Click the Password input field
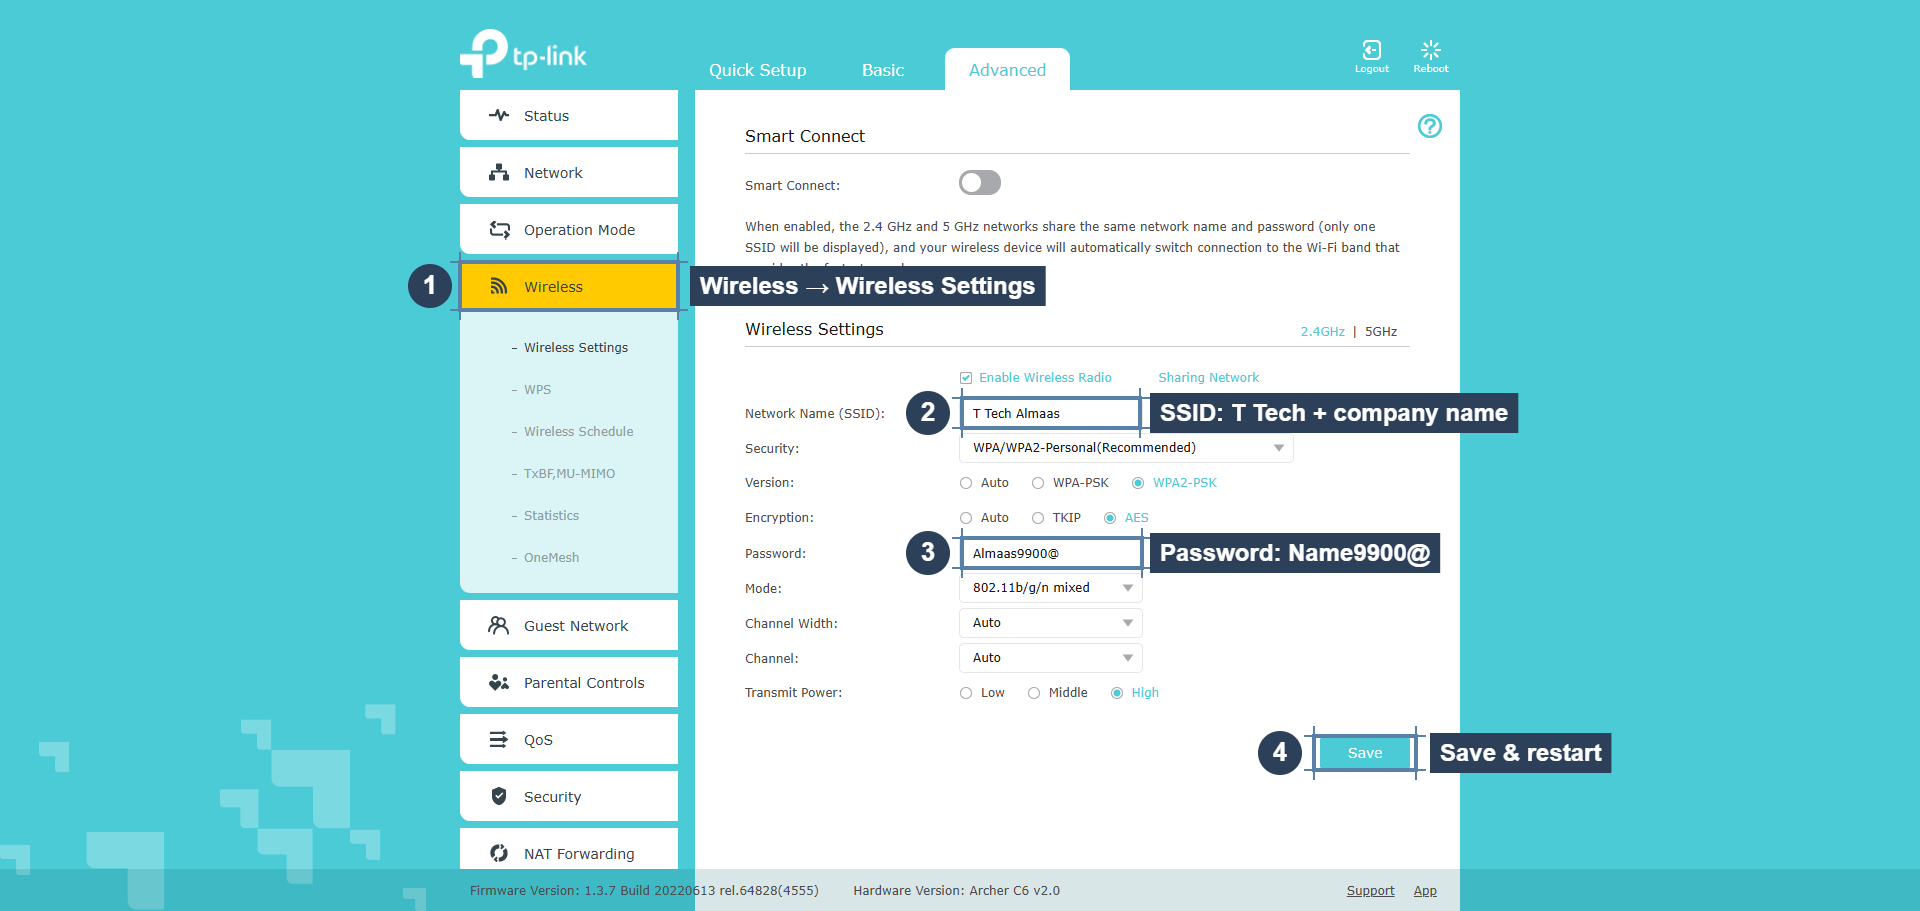Image resolution: width=1920 pixels, height=911 pixels. tap(1050, 553)
